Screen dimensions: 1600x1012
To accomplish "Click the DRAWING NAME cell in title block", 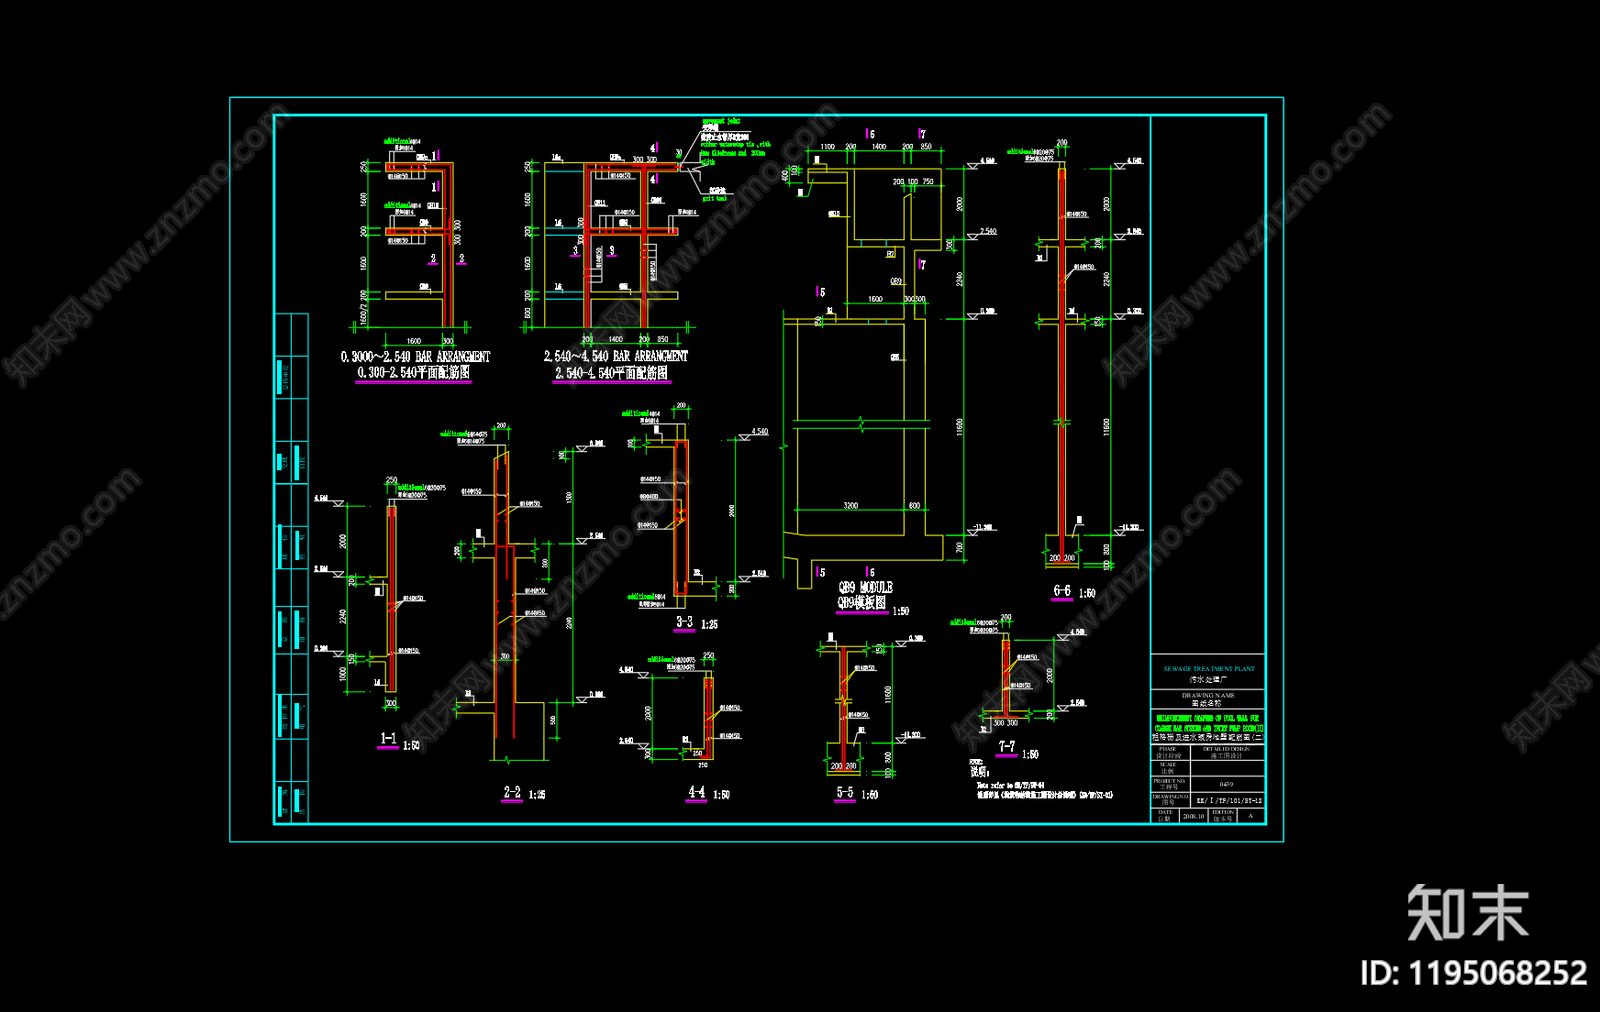I will pos(1208,698).
